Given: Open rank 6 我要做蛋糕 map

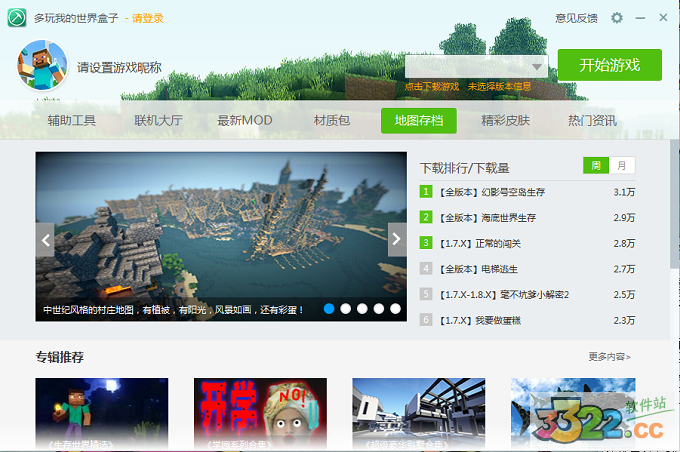Looking at the screenshot, I should (480, 320).
